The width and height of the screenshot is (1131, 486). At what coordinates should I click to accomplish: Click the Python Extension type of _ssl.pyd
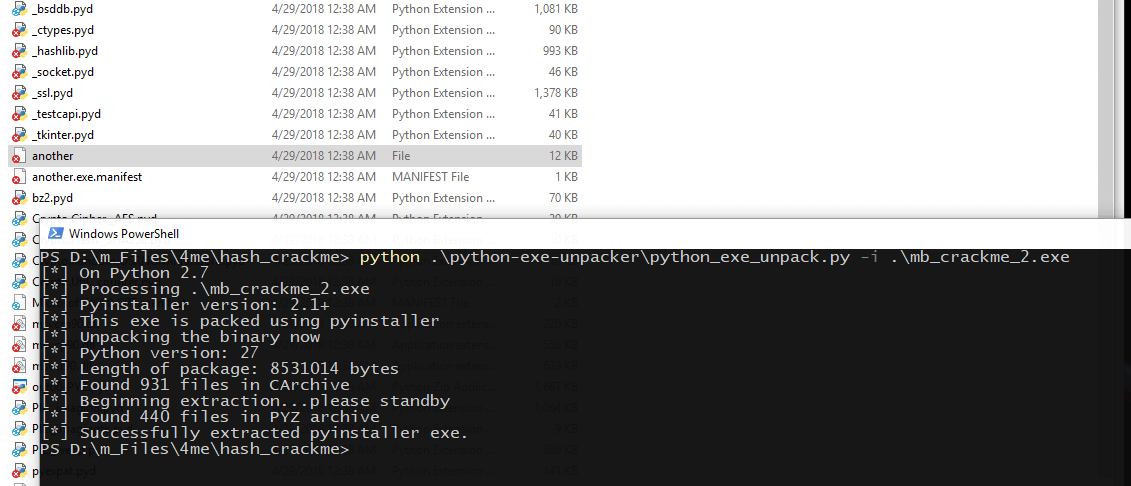tap(444, 93)
